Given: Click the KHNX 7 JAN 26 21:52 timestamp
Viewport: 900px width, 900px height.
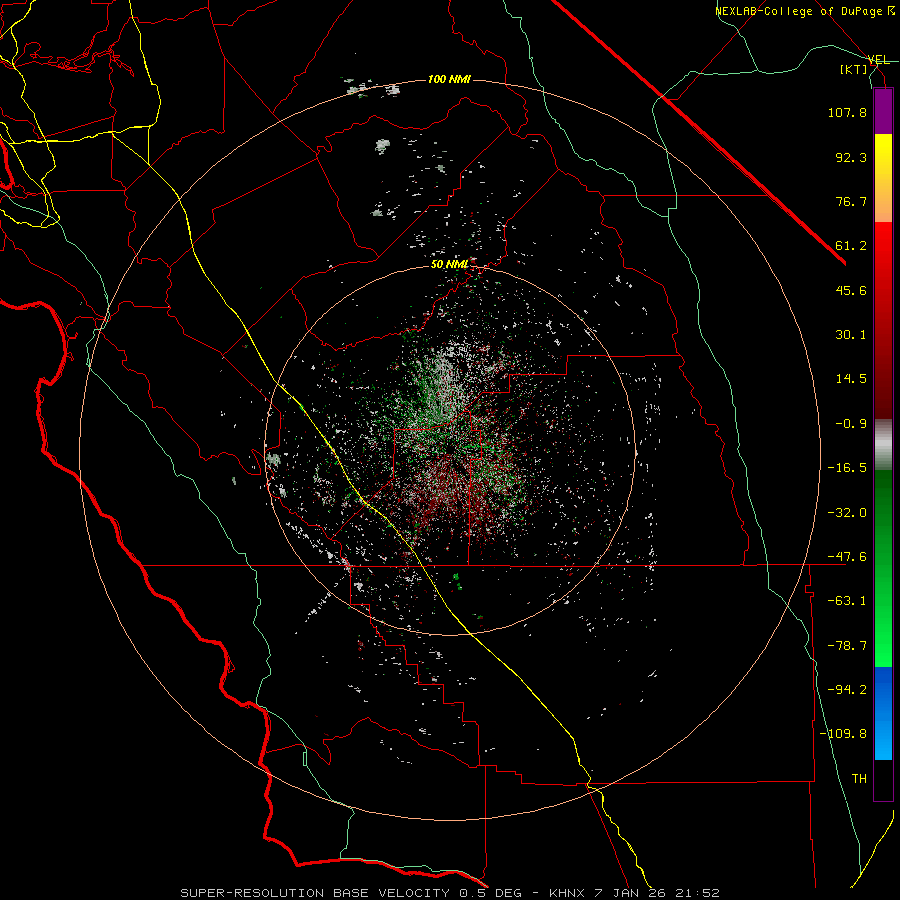Looking at the screenshot, I should (634, 893).
